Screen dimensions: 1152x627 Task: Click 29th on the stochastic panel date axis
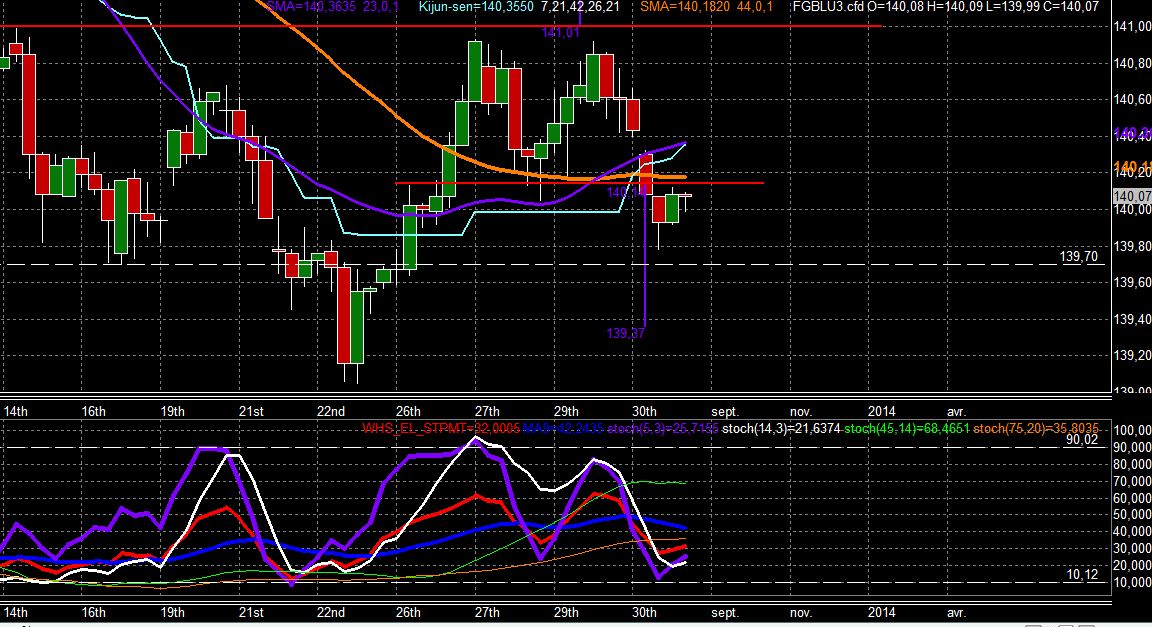click(566, 612)
